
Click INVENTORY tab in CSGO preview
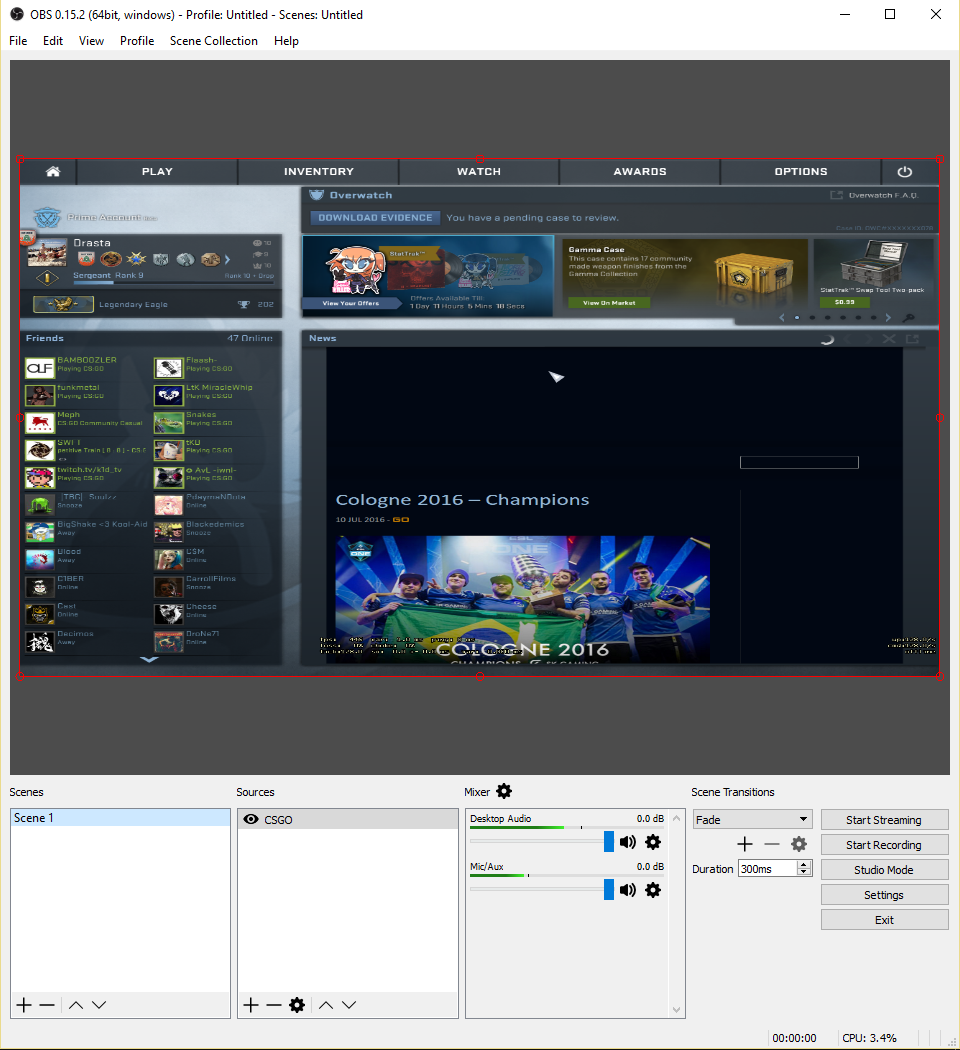tap(319, 171)
